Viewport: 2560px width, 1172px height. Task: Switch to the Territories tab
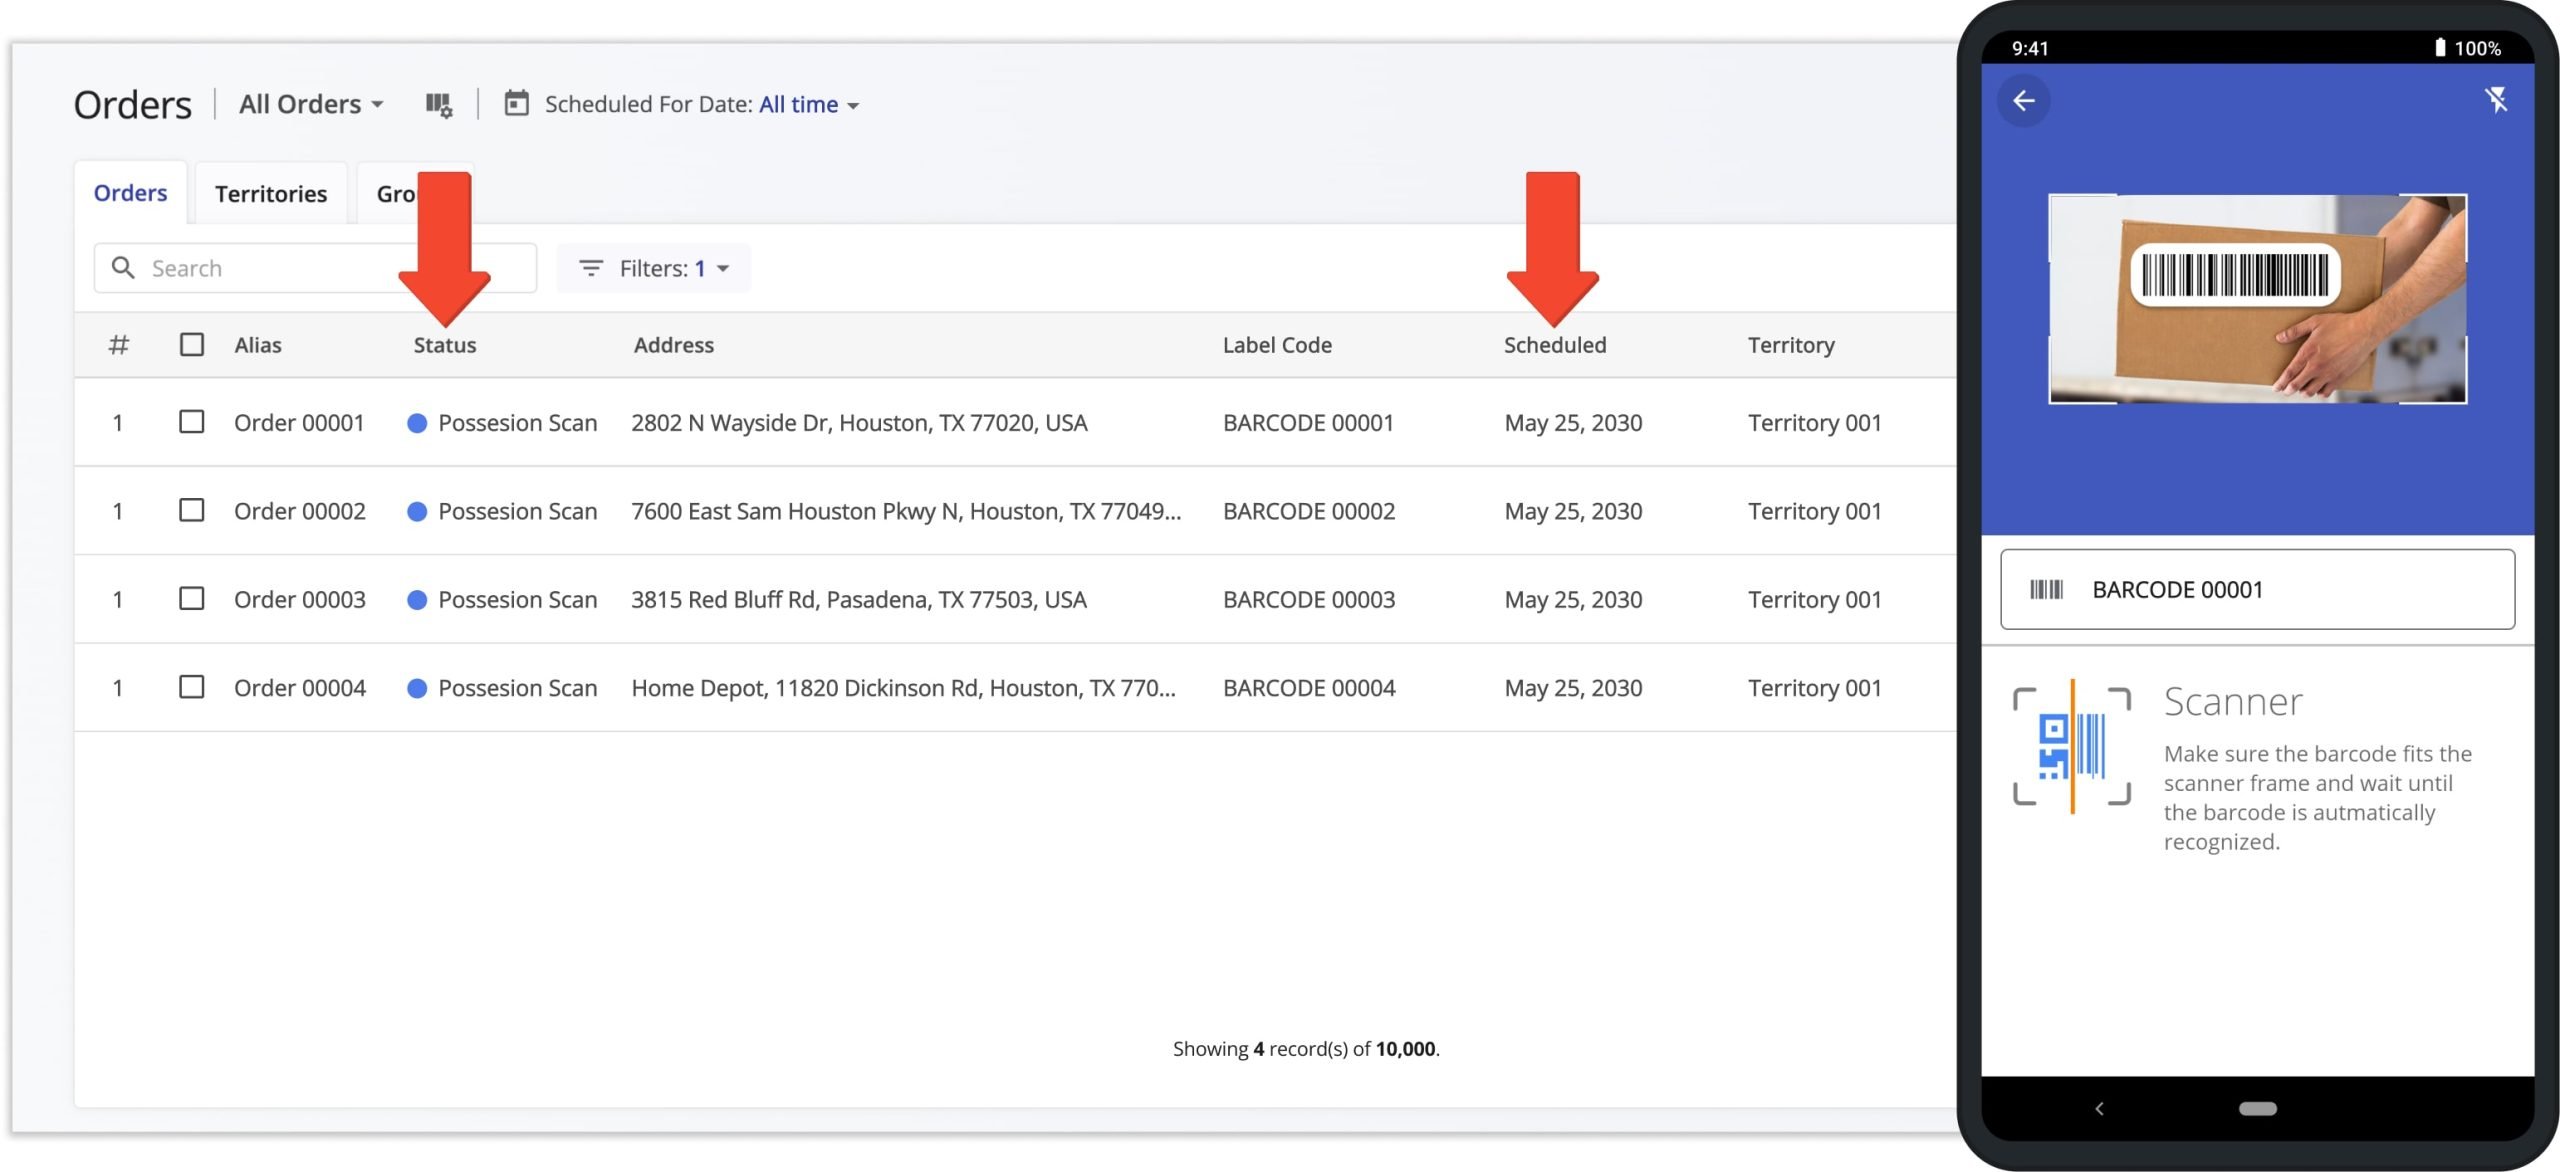tap(271, 193)
